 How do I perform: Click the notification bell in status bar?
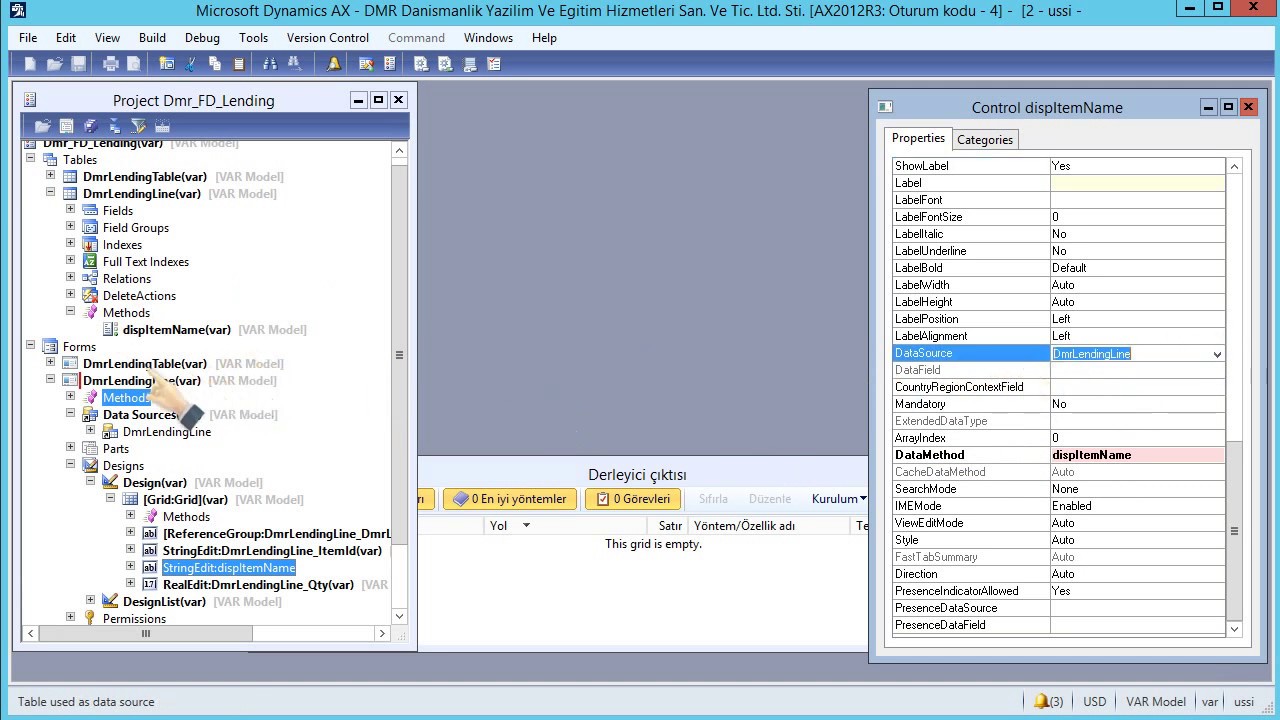click(1041, 701)
